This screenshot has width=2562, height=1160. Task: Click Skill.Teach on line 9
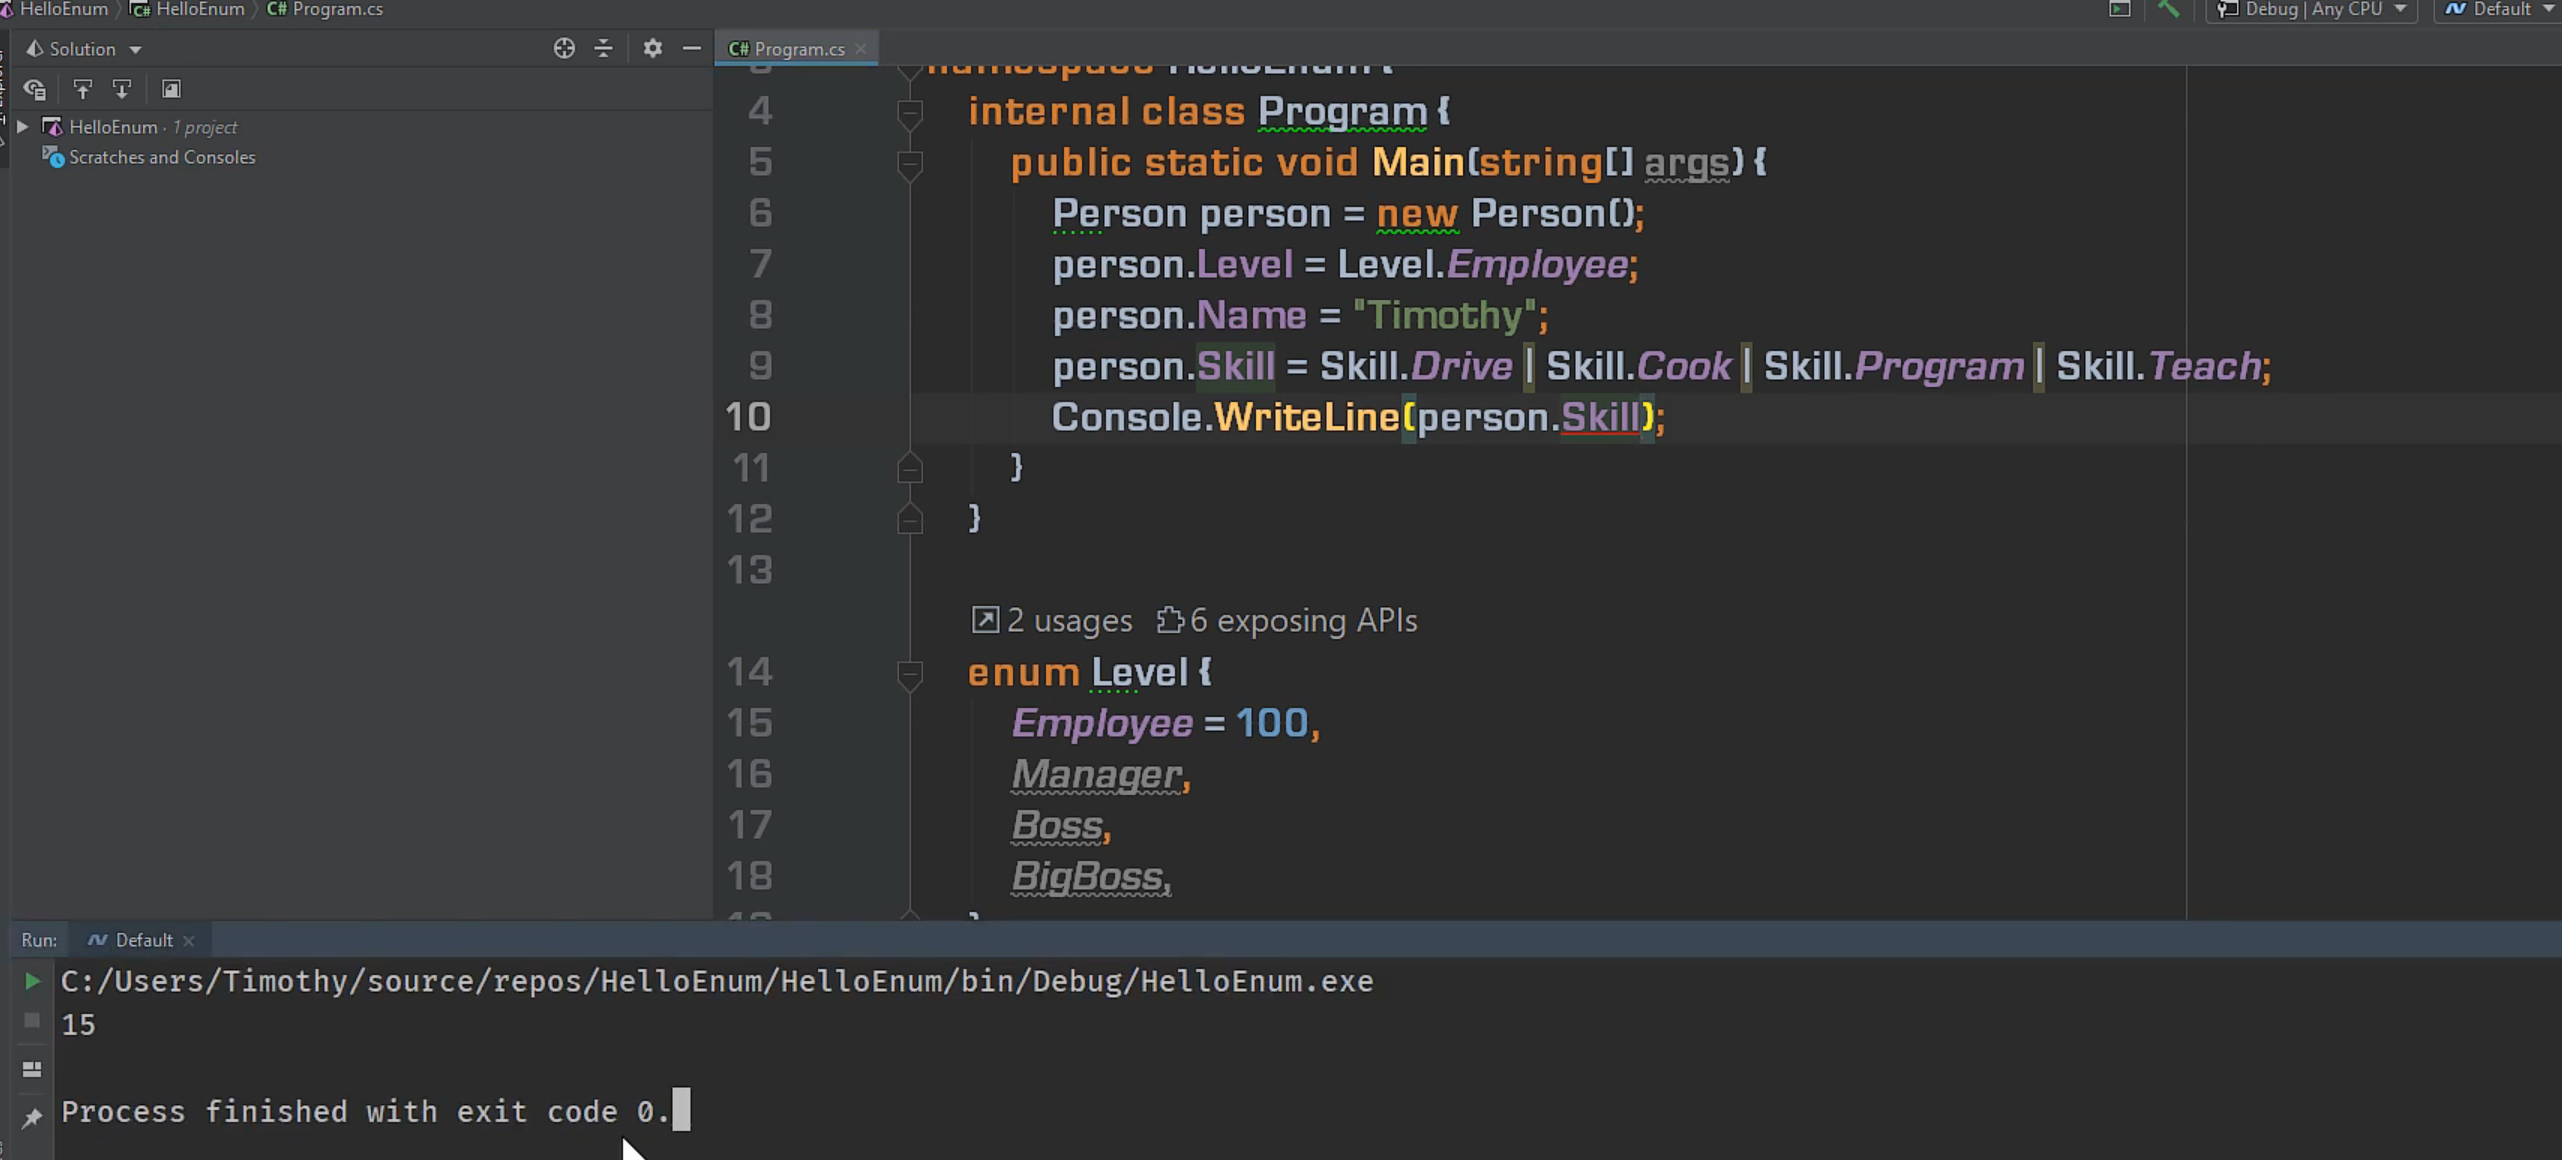[2159, 366]
